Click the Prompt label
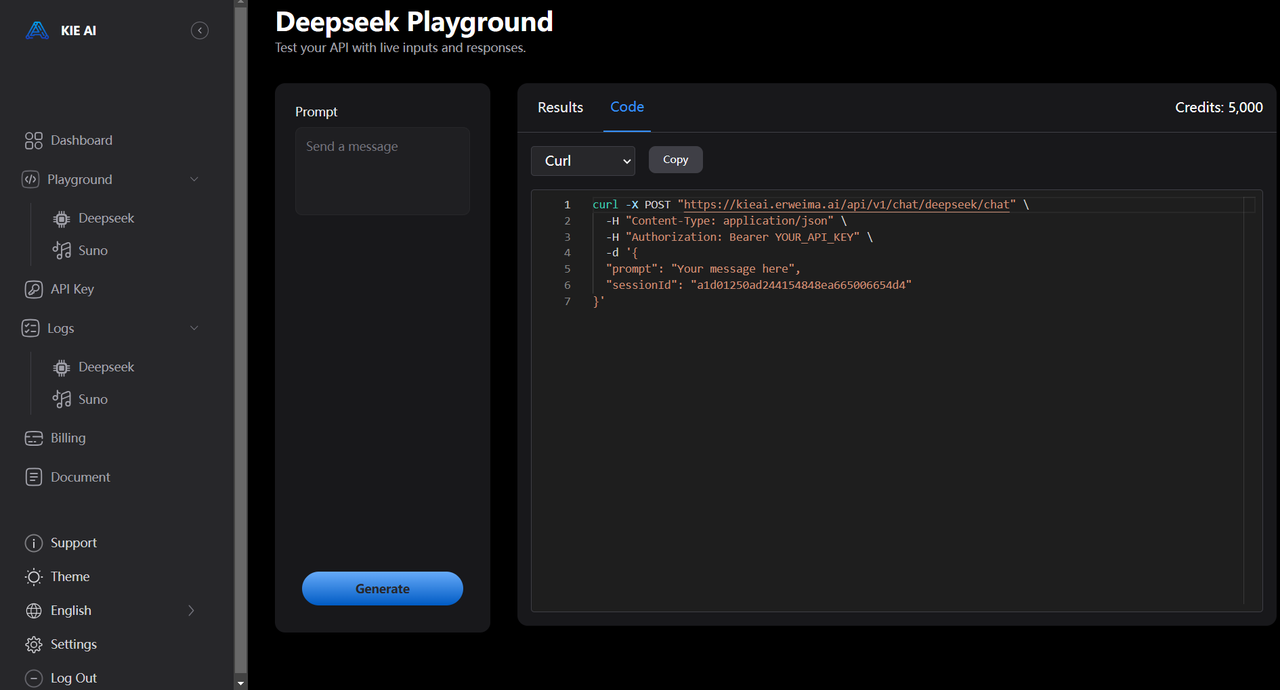Viewport: 1280px width, 690px height. [x=316, y=112]
